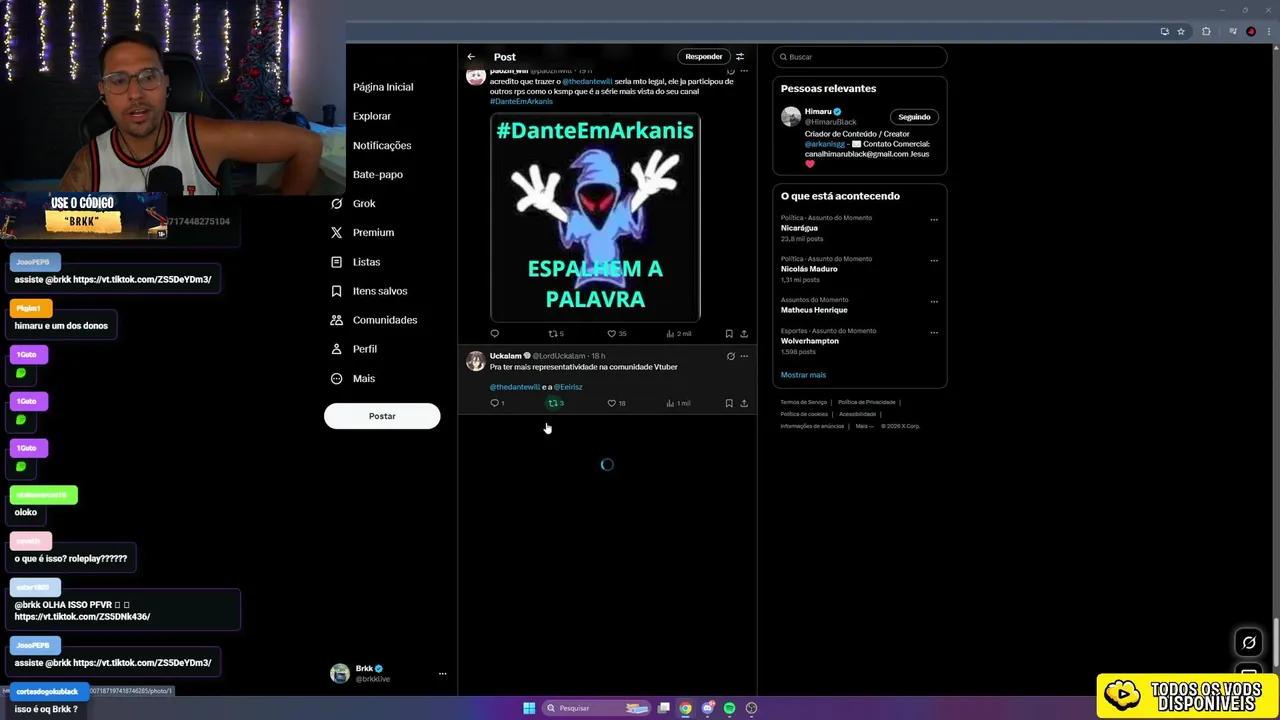Open Itens salvos bookmarks
Screen dimensions: 1280x720
pos(368,291)
